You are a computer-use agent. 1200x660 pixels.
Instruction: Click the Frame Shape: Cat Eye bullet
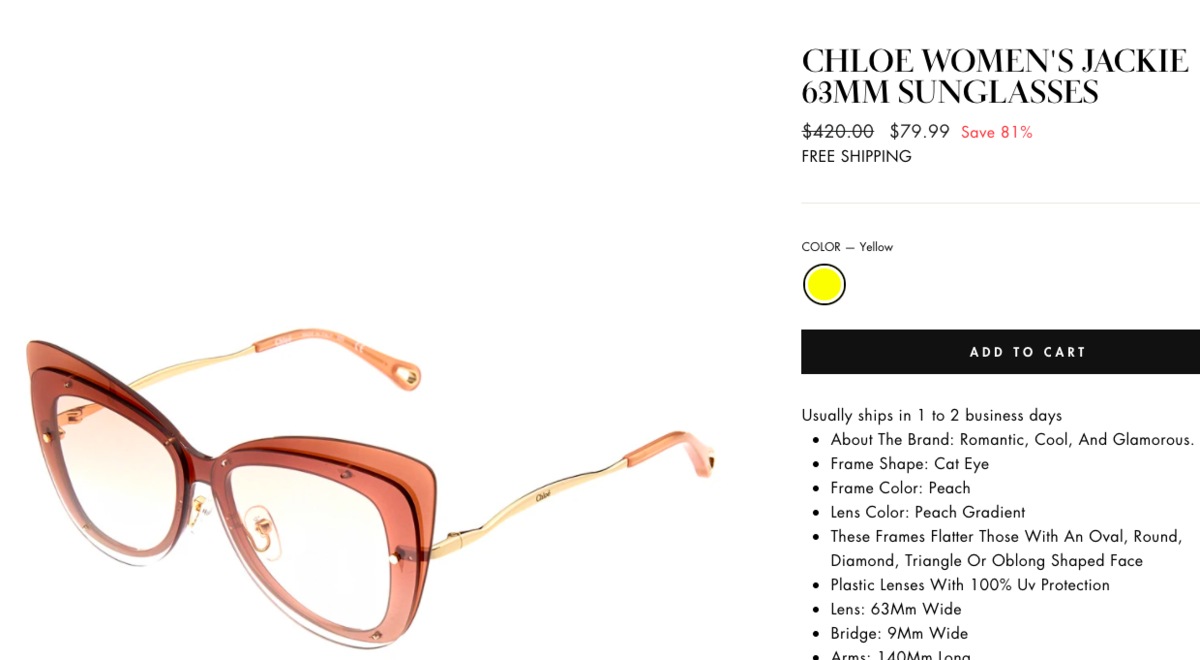[x=909, y=464]
